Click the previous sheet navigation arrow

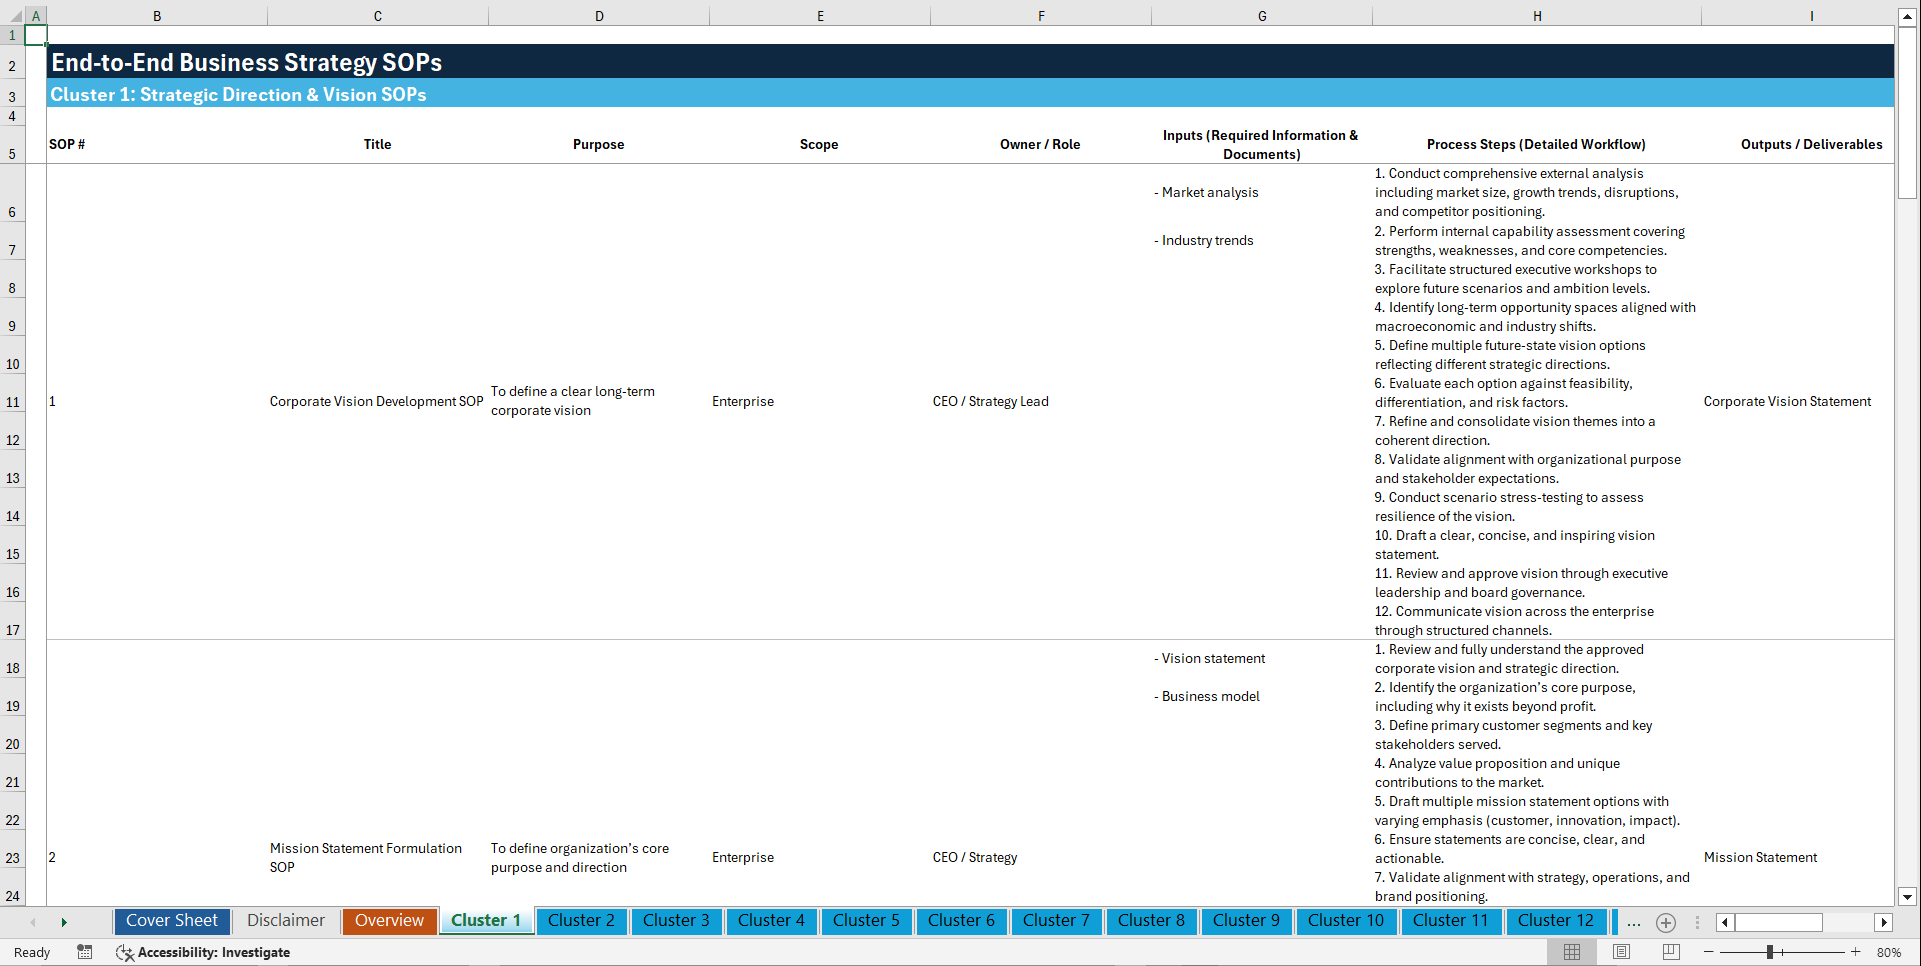coord(32,921)
